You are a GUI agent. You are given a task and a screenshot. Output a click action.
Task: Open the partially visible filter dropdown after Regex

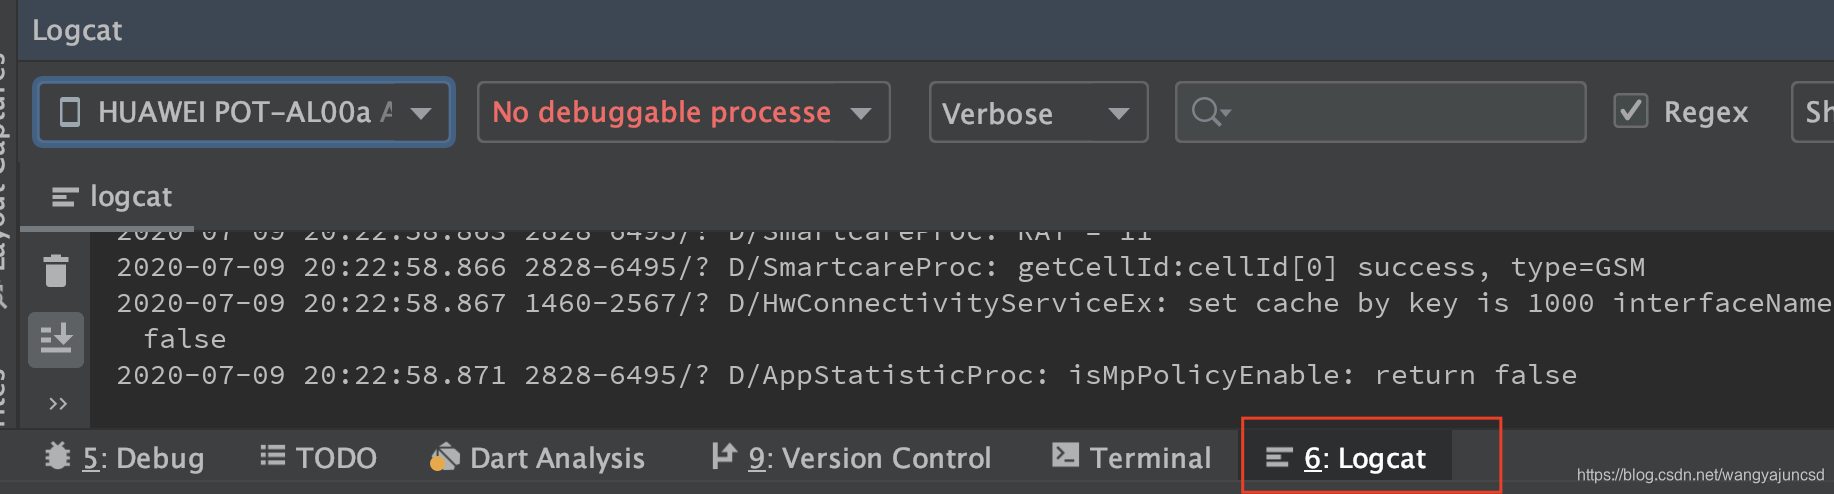(1814, 112)
